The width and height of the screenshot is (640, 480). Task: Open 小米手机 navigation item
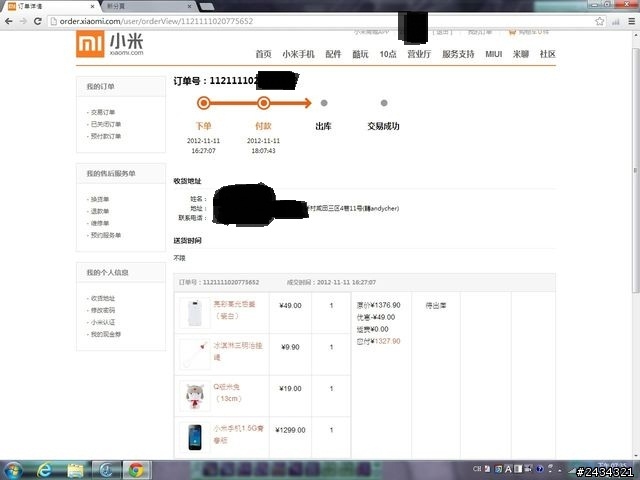pyautogui.click(x=298, y=54)
